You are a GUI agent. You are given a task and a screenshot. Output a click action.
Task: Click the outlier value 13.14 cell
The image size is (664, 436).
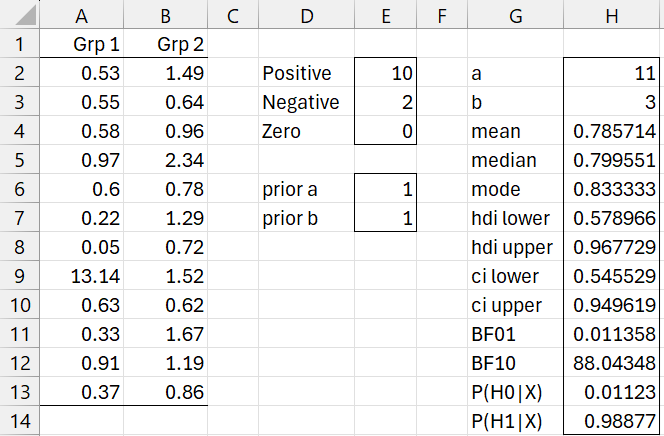tap(82, 276)
